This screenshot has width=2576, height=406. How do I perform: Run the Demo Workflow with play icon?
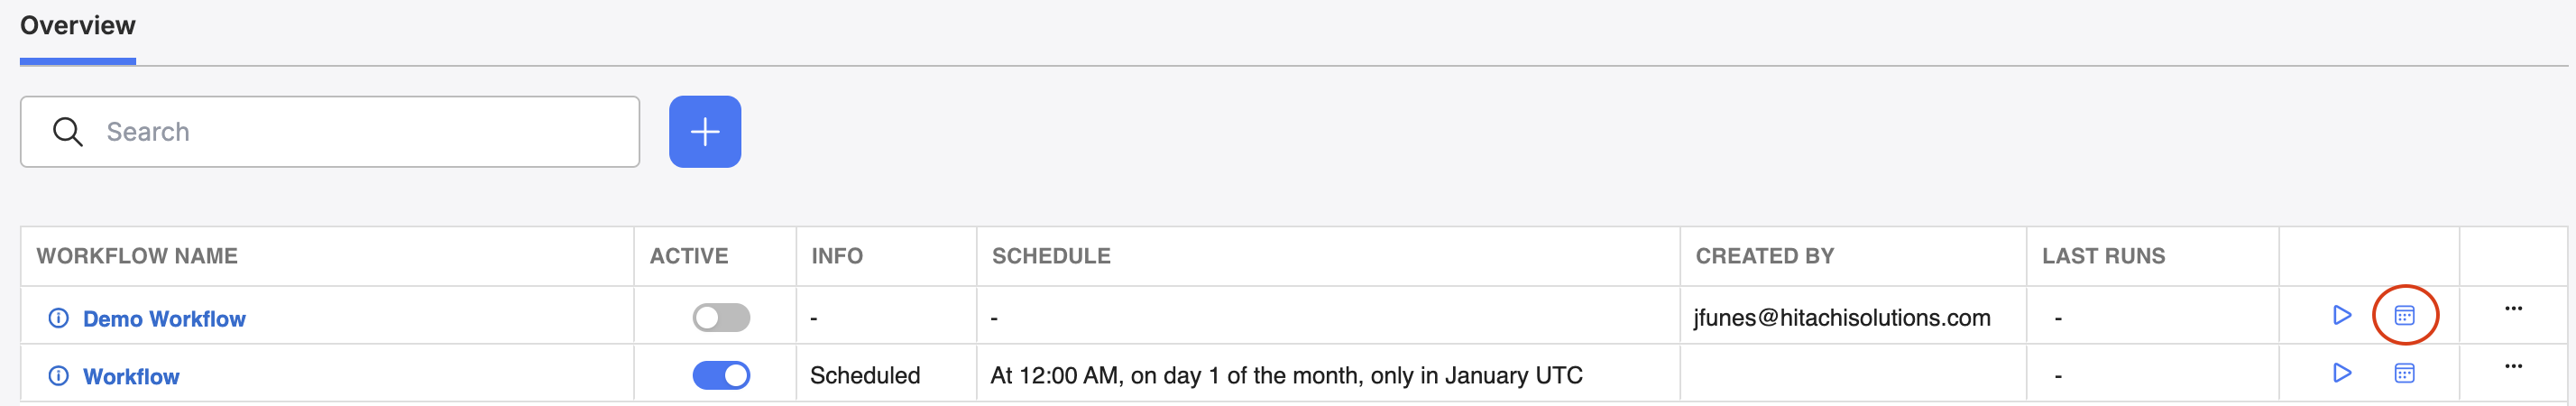coord(2341,315)
